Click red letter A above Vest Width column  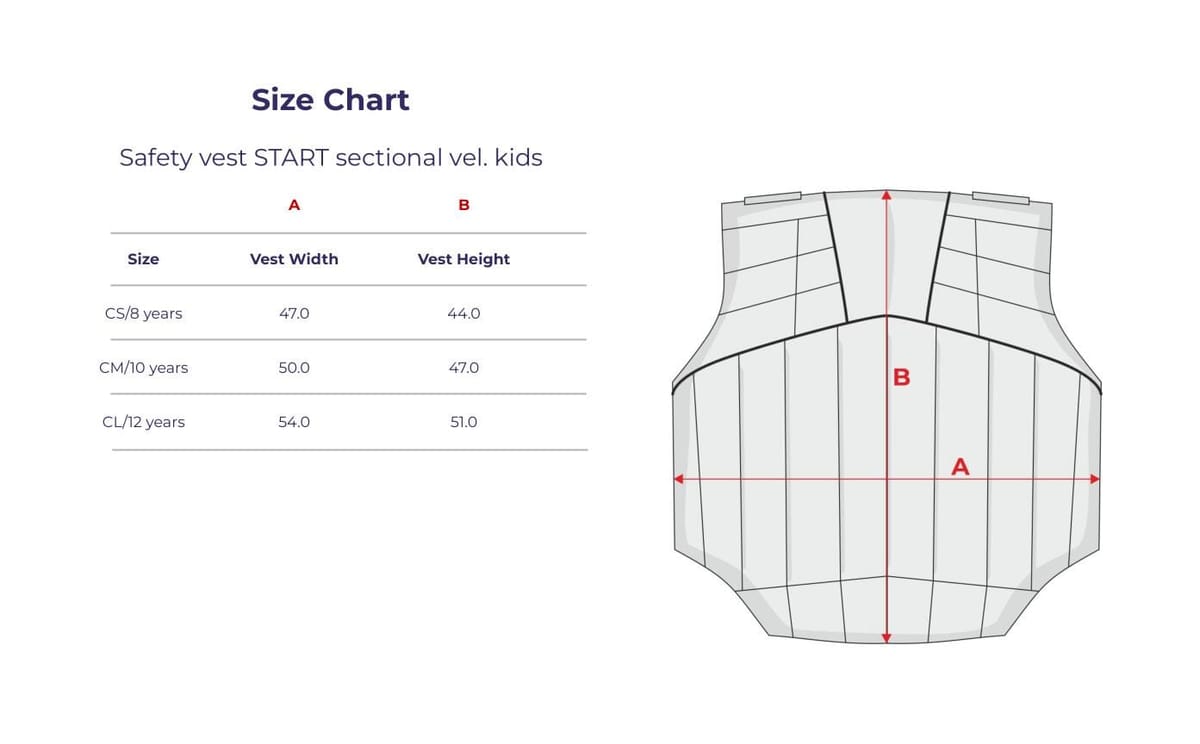294,205
